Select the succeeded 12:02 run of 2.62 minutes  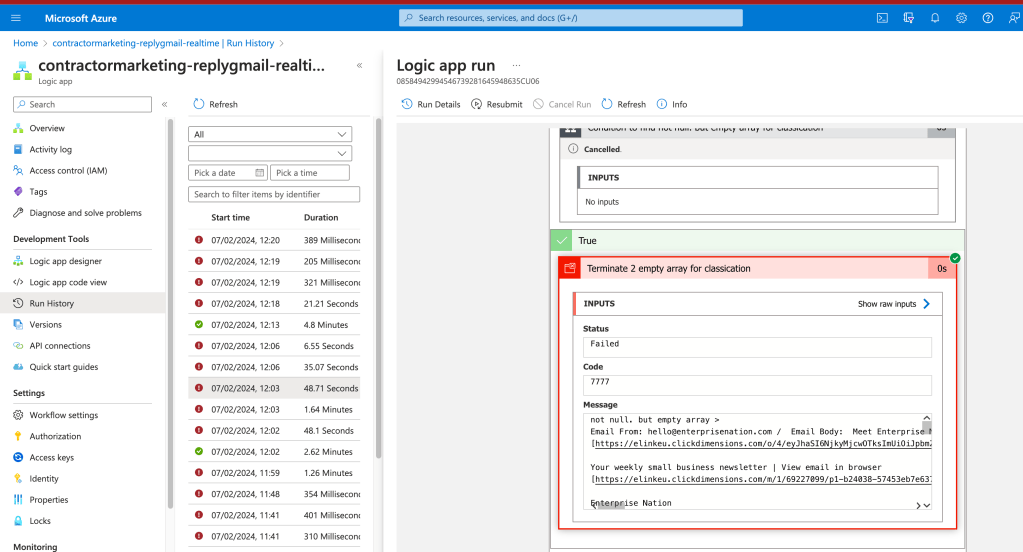coord(274,452)
